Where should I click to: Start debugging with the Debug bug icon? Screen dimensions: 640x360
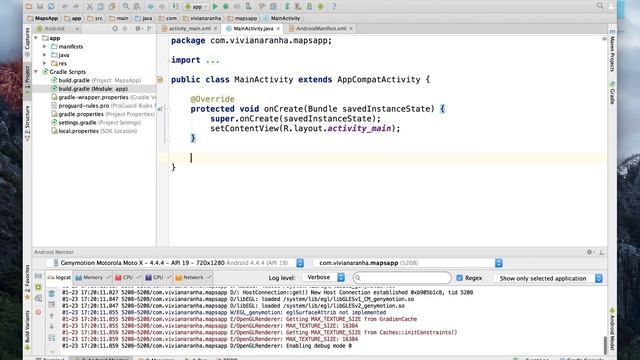(226, 6)
